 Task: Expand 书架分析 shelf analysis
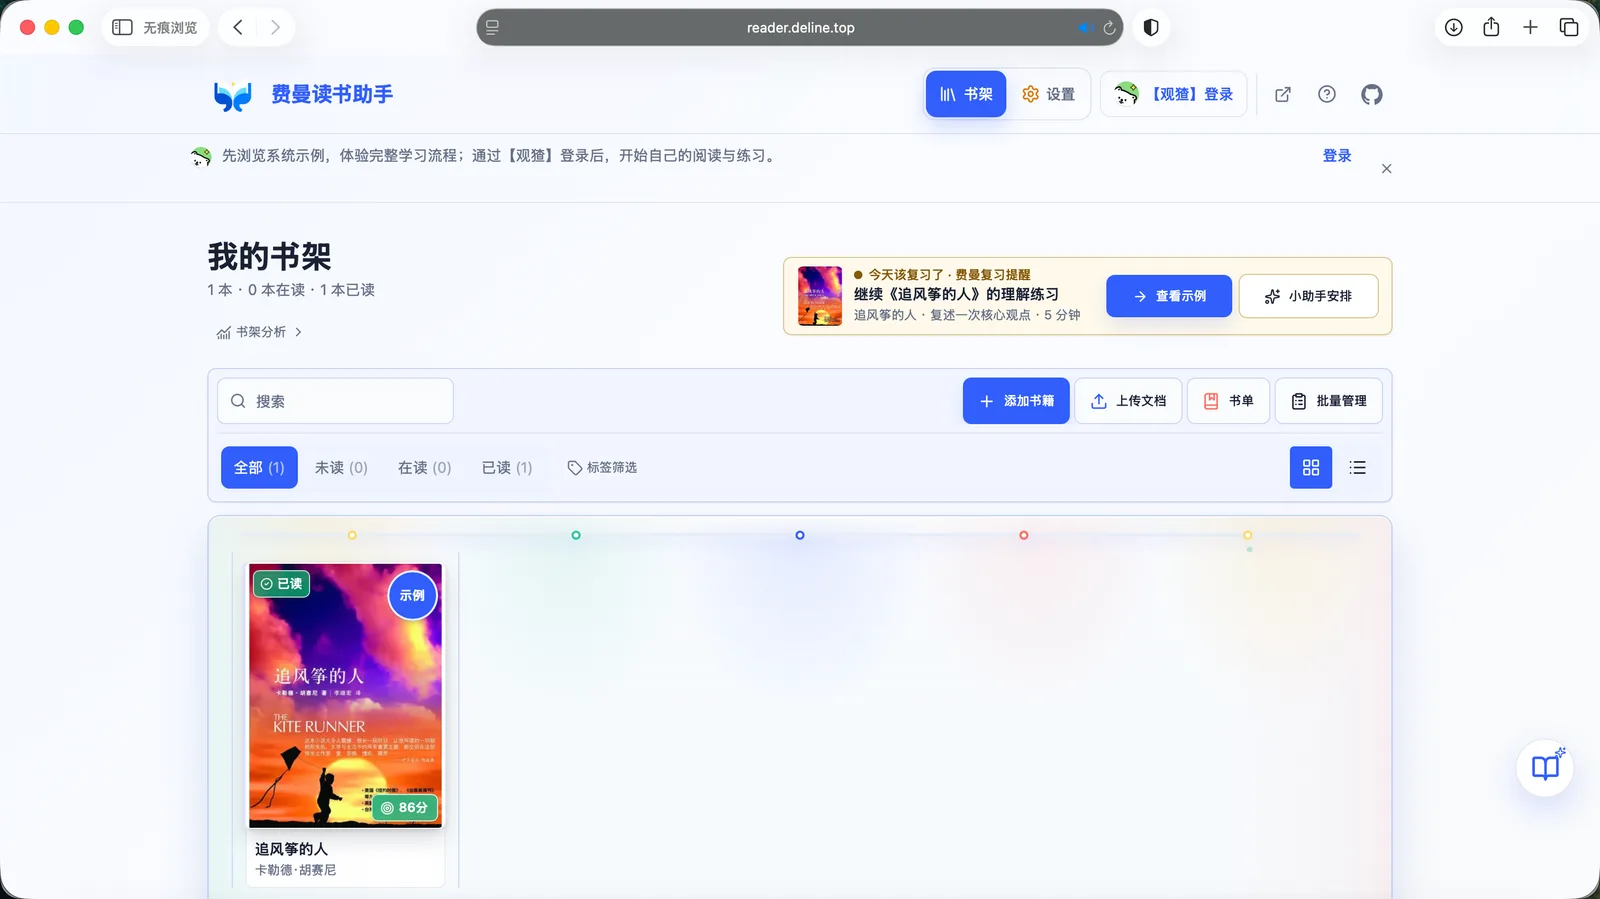[259, 332]
